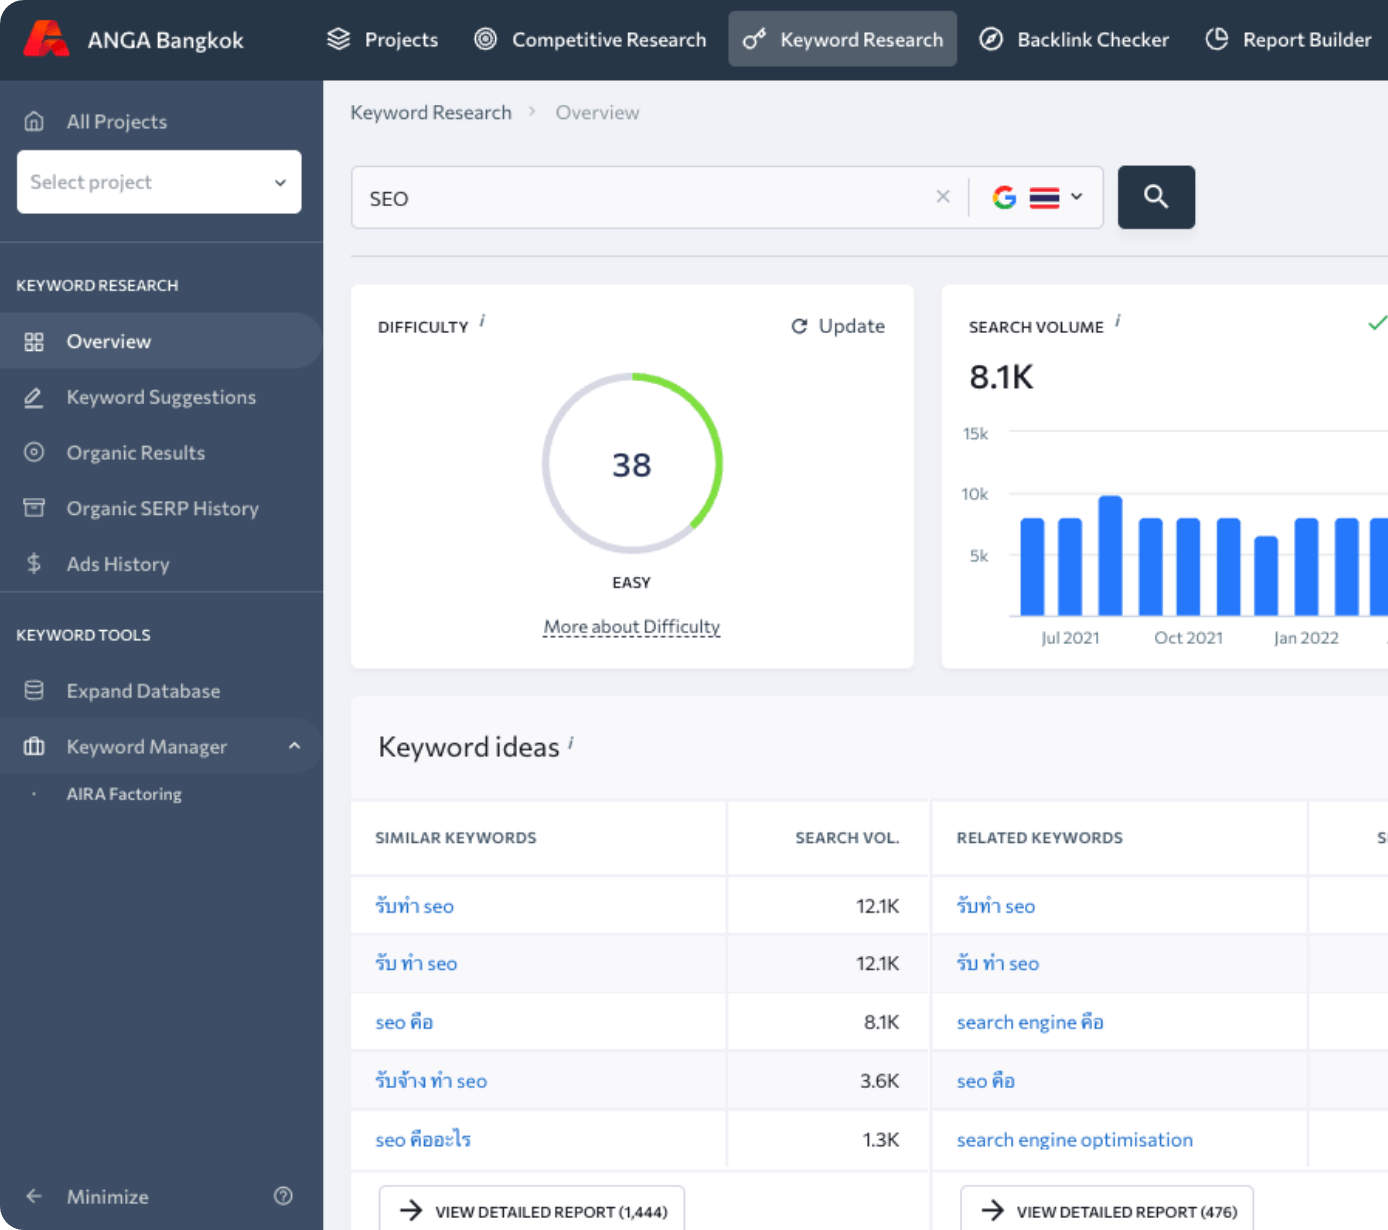The image size is (1388, 1230).
Task: Click the Update refresh icon
Action: (x=799, y=326)
